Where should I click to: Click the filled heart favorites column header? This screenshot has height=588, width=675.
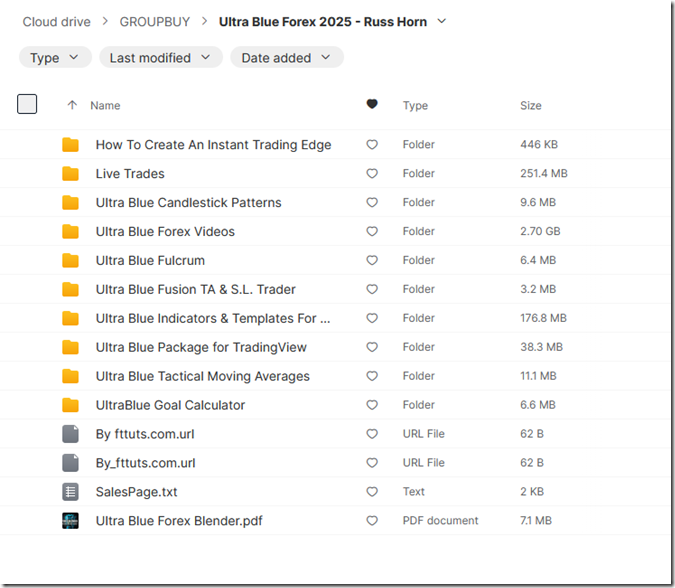pyautogui.click(x=372, y=104)
